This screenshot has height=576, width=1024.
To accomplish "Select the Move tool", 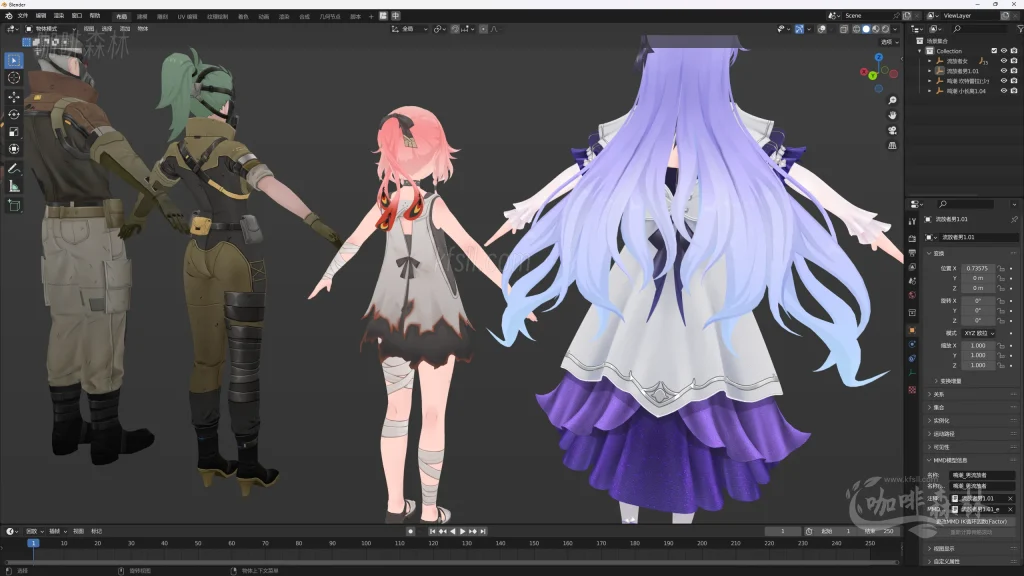I will (x=14, y=97).
